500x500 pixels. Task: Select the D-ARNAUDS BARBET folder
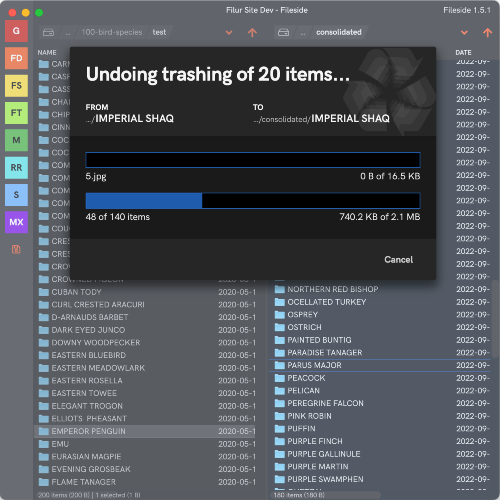[x=146, y=317]
